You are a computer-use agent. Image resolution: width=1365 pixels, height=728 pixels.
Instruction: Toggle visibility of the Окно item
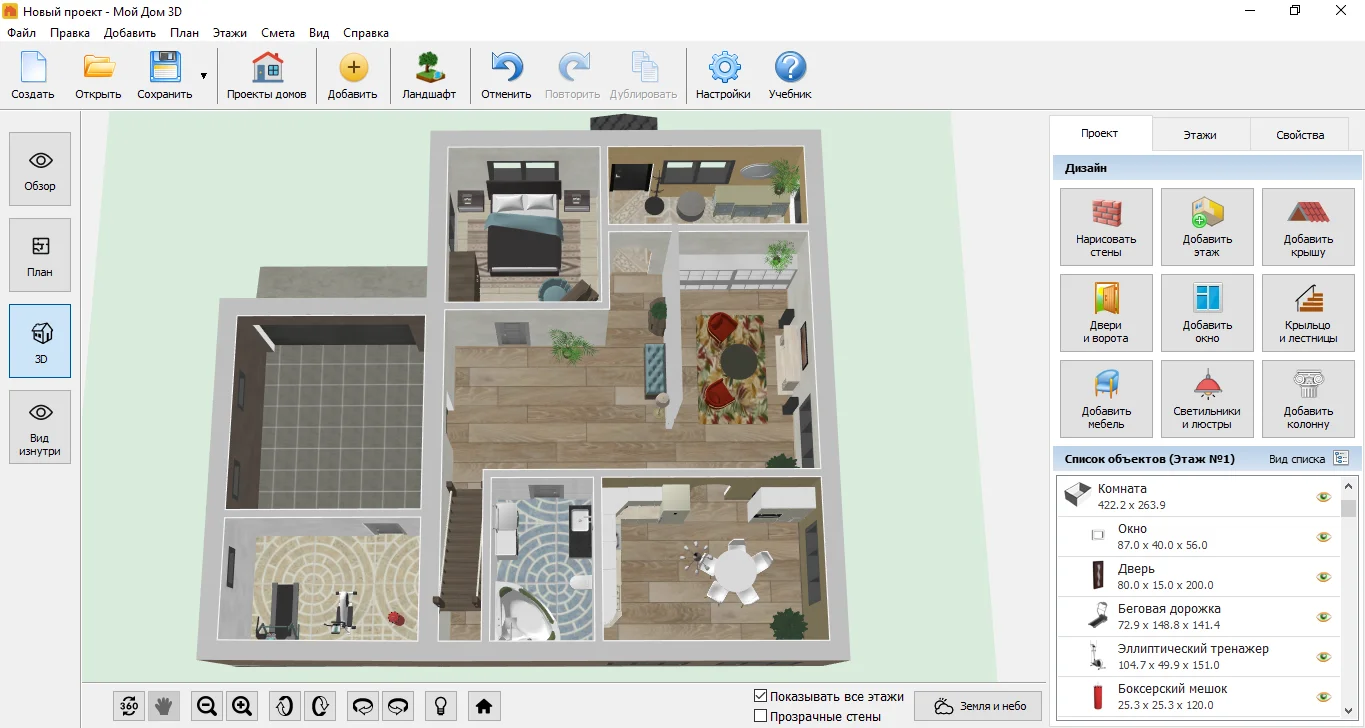[x=1324, y=537]
